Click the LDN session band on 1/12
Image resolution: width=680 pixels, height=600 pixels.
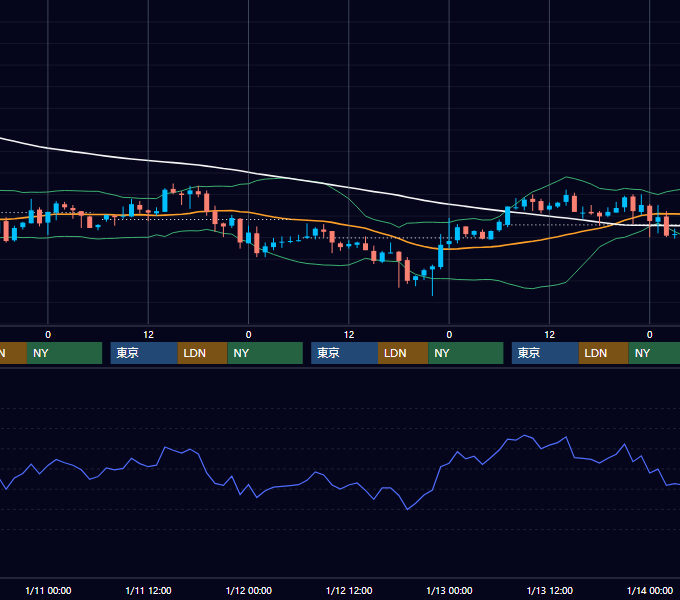403,353
